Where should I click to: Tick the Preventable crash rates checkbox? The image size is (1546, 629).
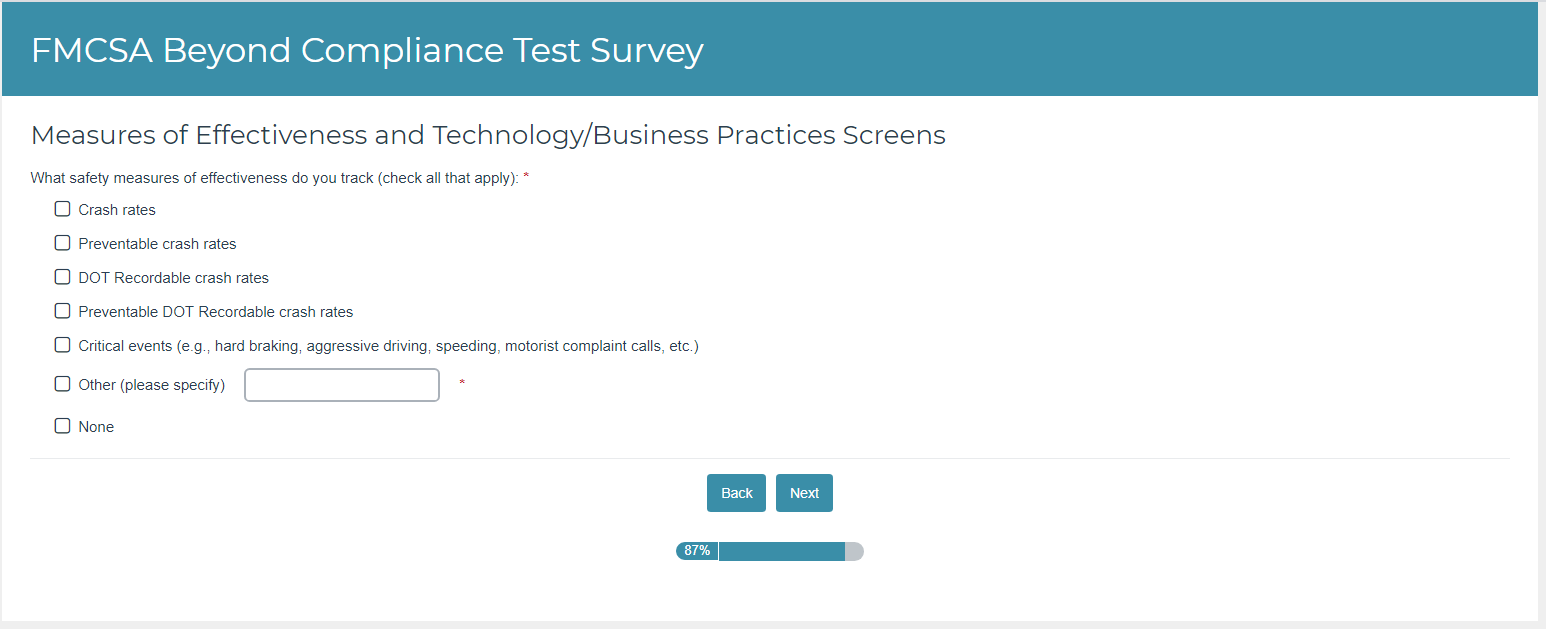click(62, 243)
